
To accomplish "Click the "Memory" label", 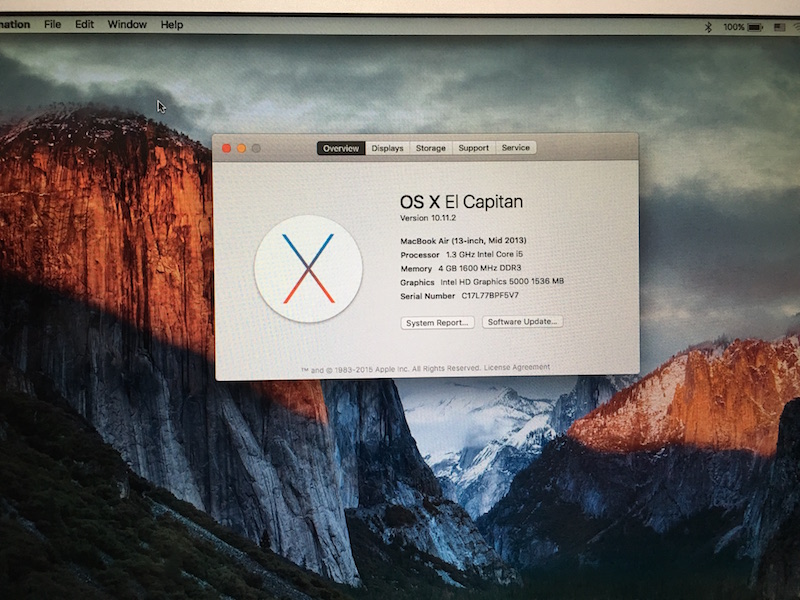I will [x=416, y=268].
